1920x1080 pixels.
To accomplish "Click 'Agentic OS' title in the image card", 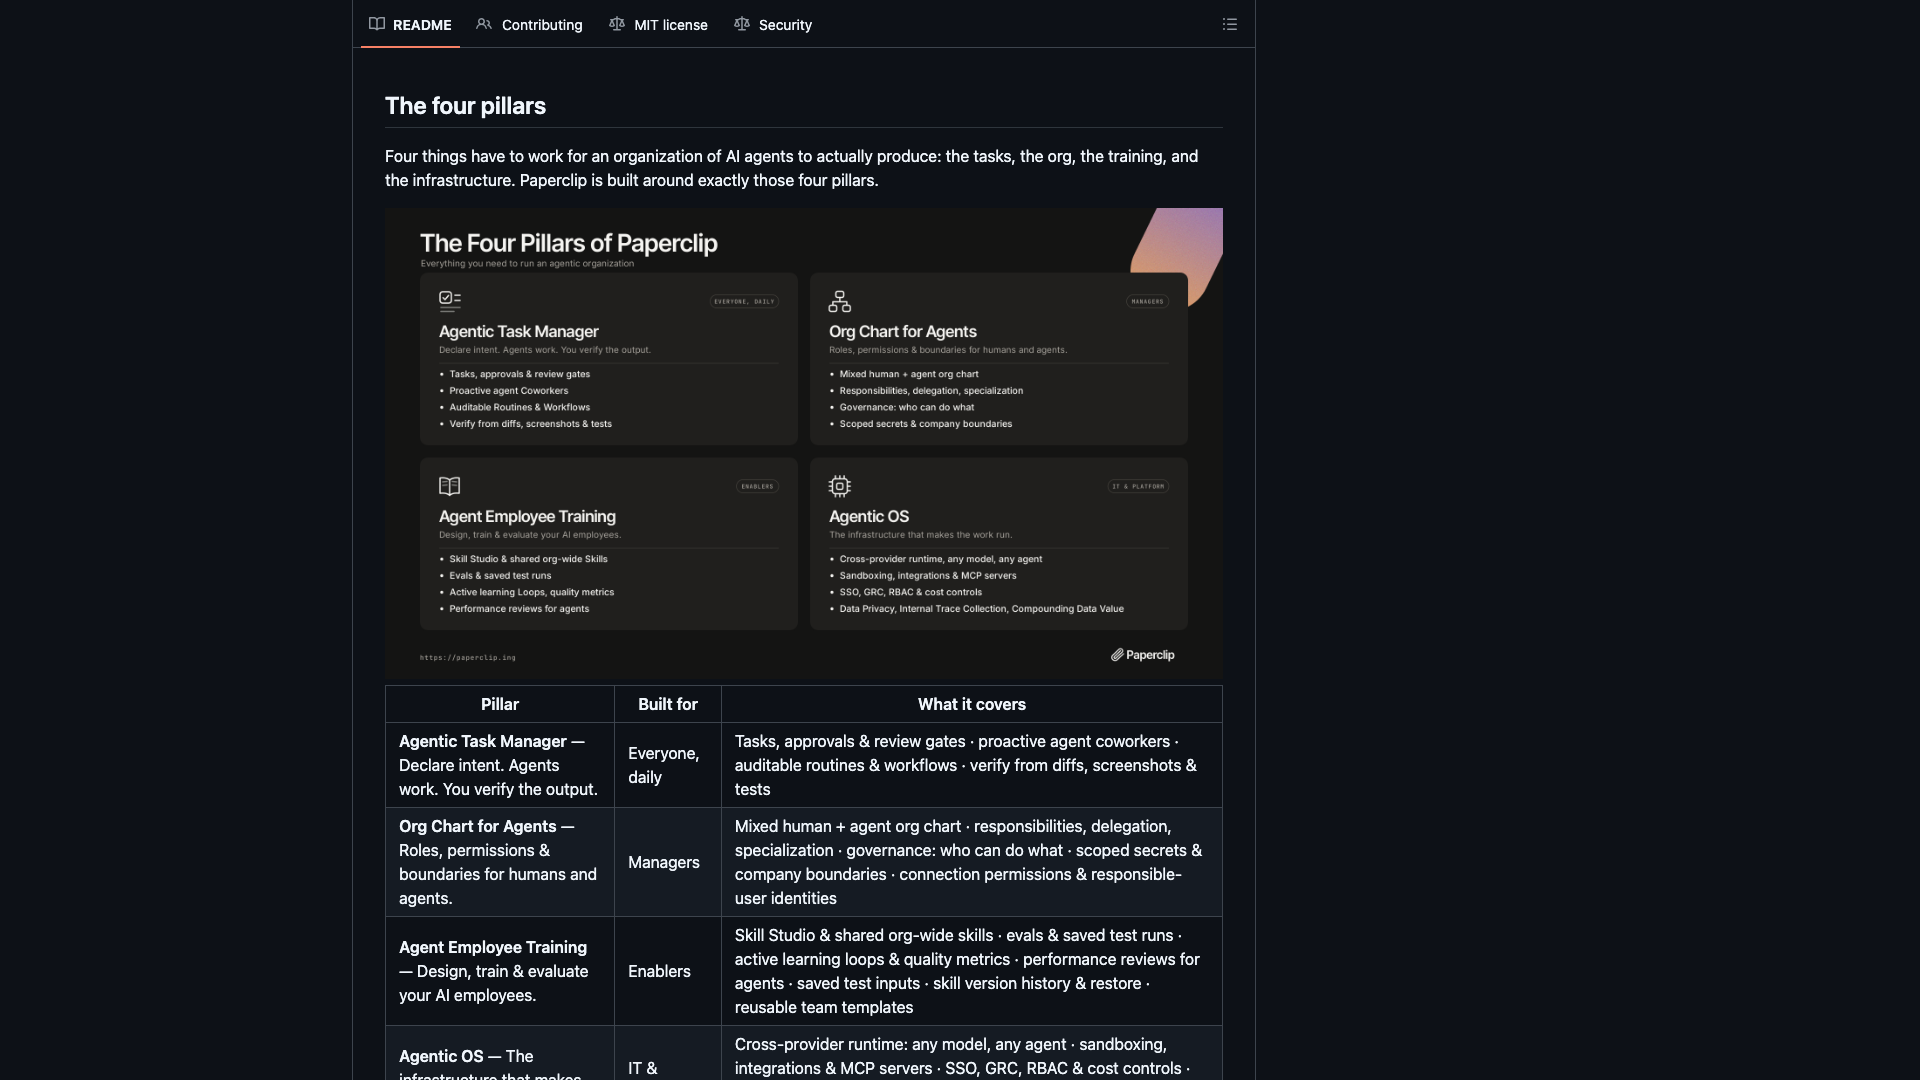I will click(869, 516).
